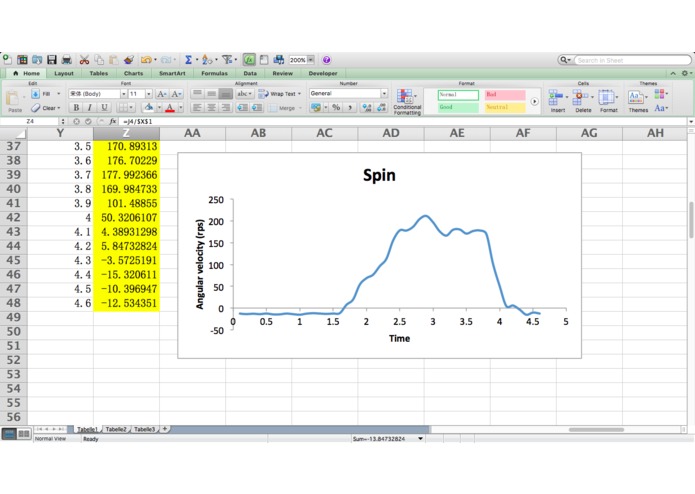
Task: Toggle top vertical alignment
Action: [197, 93]
